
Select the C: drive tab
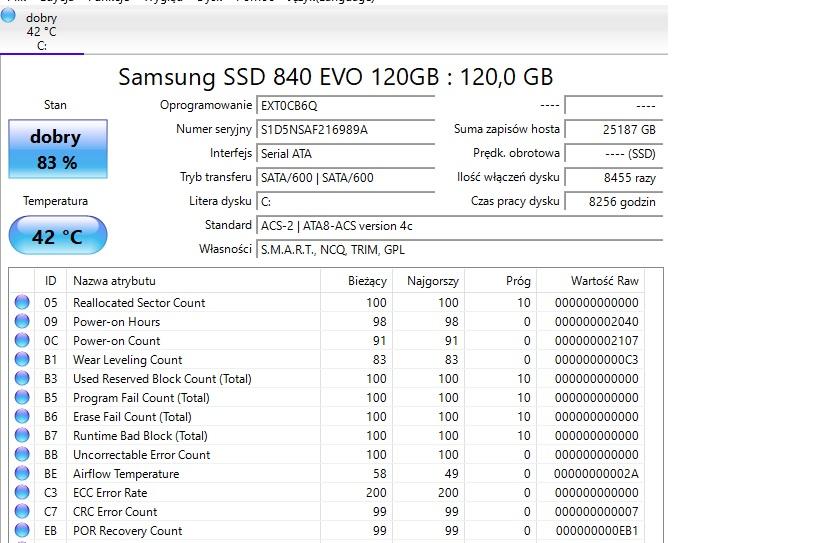pyautogui.click(x=41, y=31)
